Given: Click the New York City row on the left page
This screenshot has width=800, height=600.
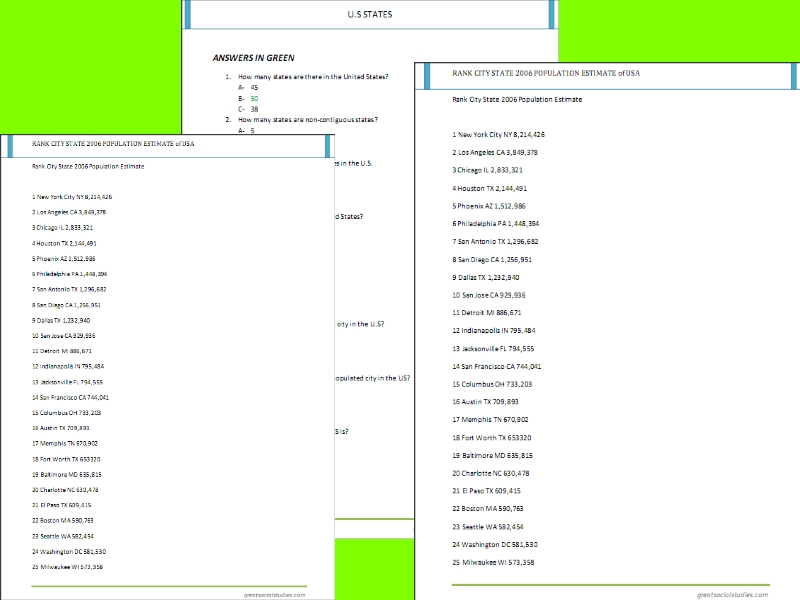Looking at the screenshot, I should click(x=72, y=197).
